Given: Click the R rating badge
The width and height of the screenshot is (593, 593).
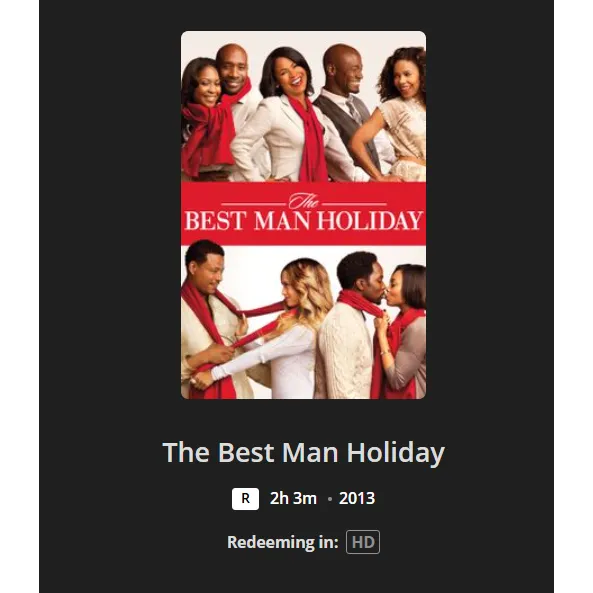Looking at the screenshot, I should pos(245,499).
